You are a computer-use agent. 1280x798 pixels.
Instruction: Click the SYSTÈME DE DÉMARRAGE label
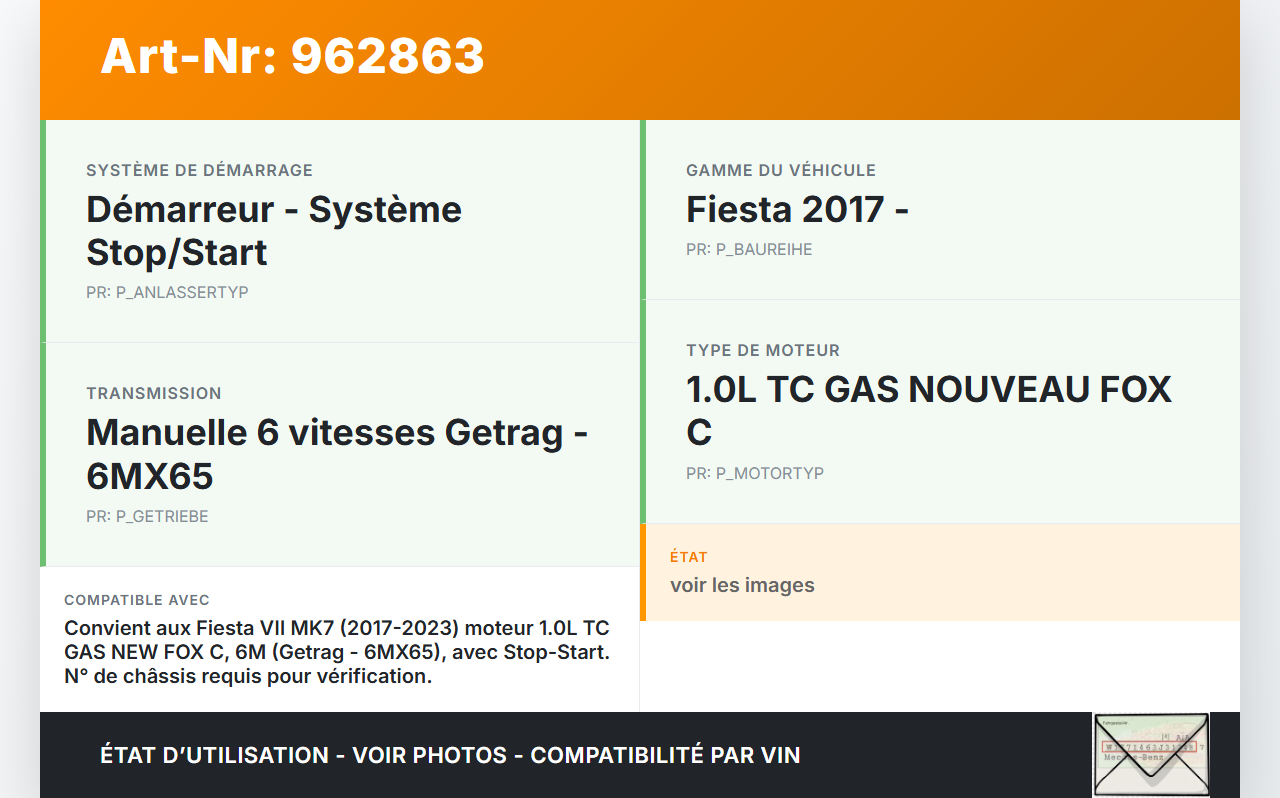point(199,170)
